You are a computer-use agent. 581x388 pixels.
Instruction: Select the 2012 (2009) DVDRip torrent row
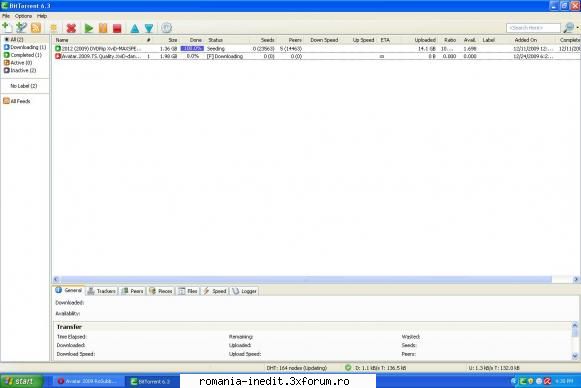pyautogui.click(x=317, y=49)
